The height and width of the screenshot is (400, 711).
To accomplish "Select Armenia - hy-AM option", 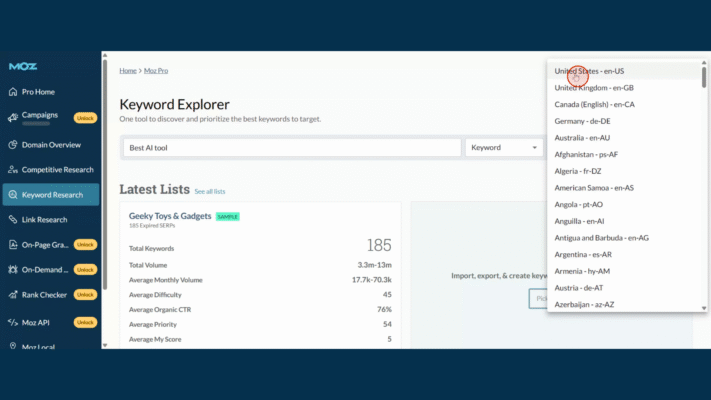I will pyautogui.click(x=624, y=271).
